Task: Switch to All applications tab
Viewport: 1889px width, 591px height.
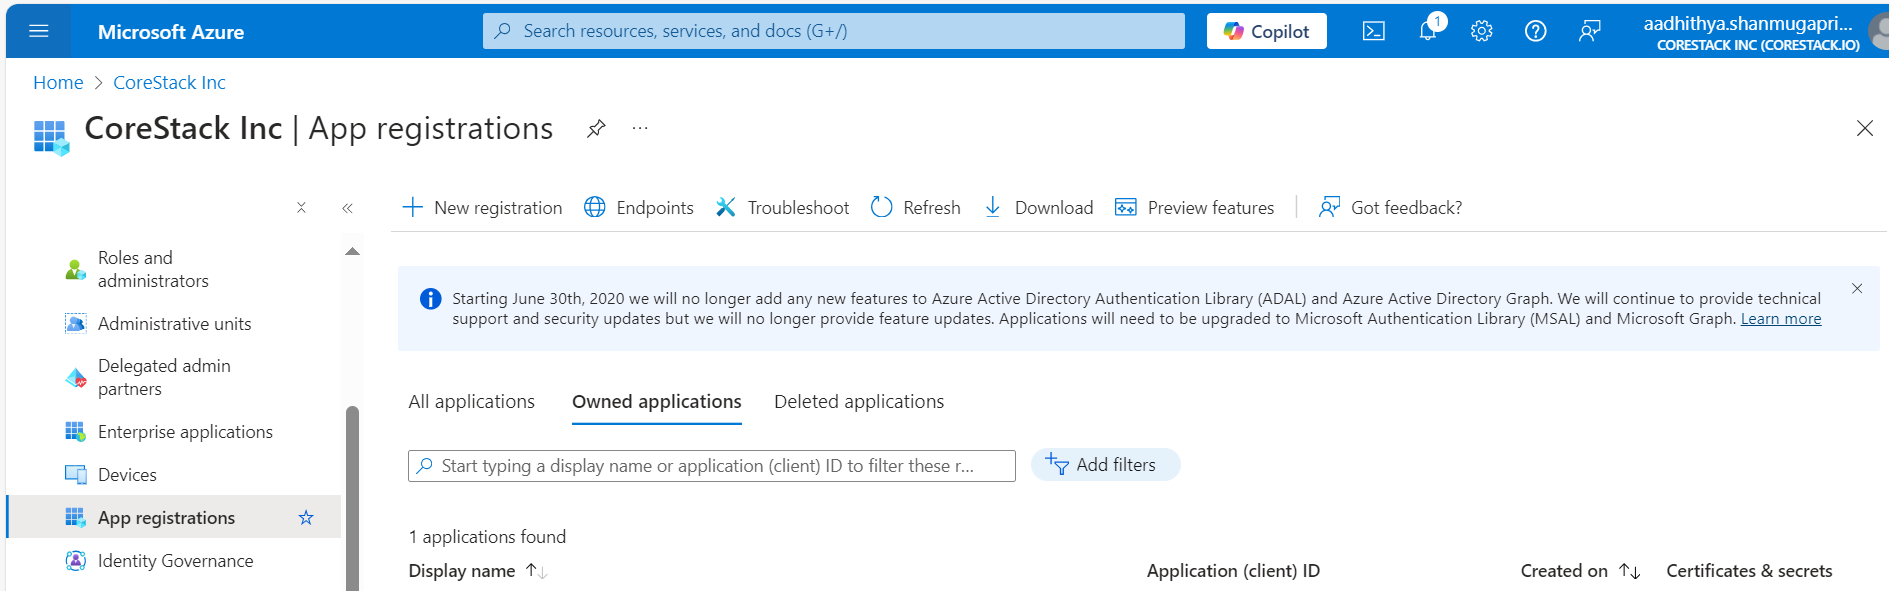Action: click(x=472, y=402)
